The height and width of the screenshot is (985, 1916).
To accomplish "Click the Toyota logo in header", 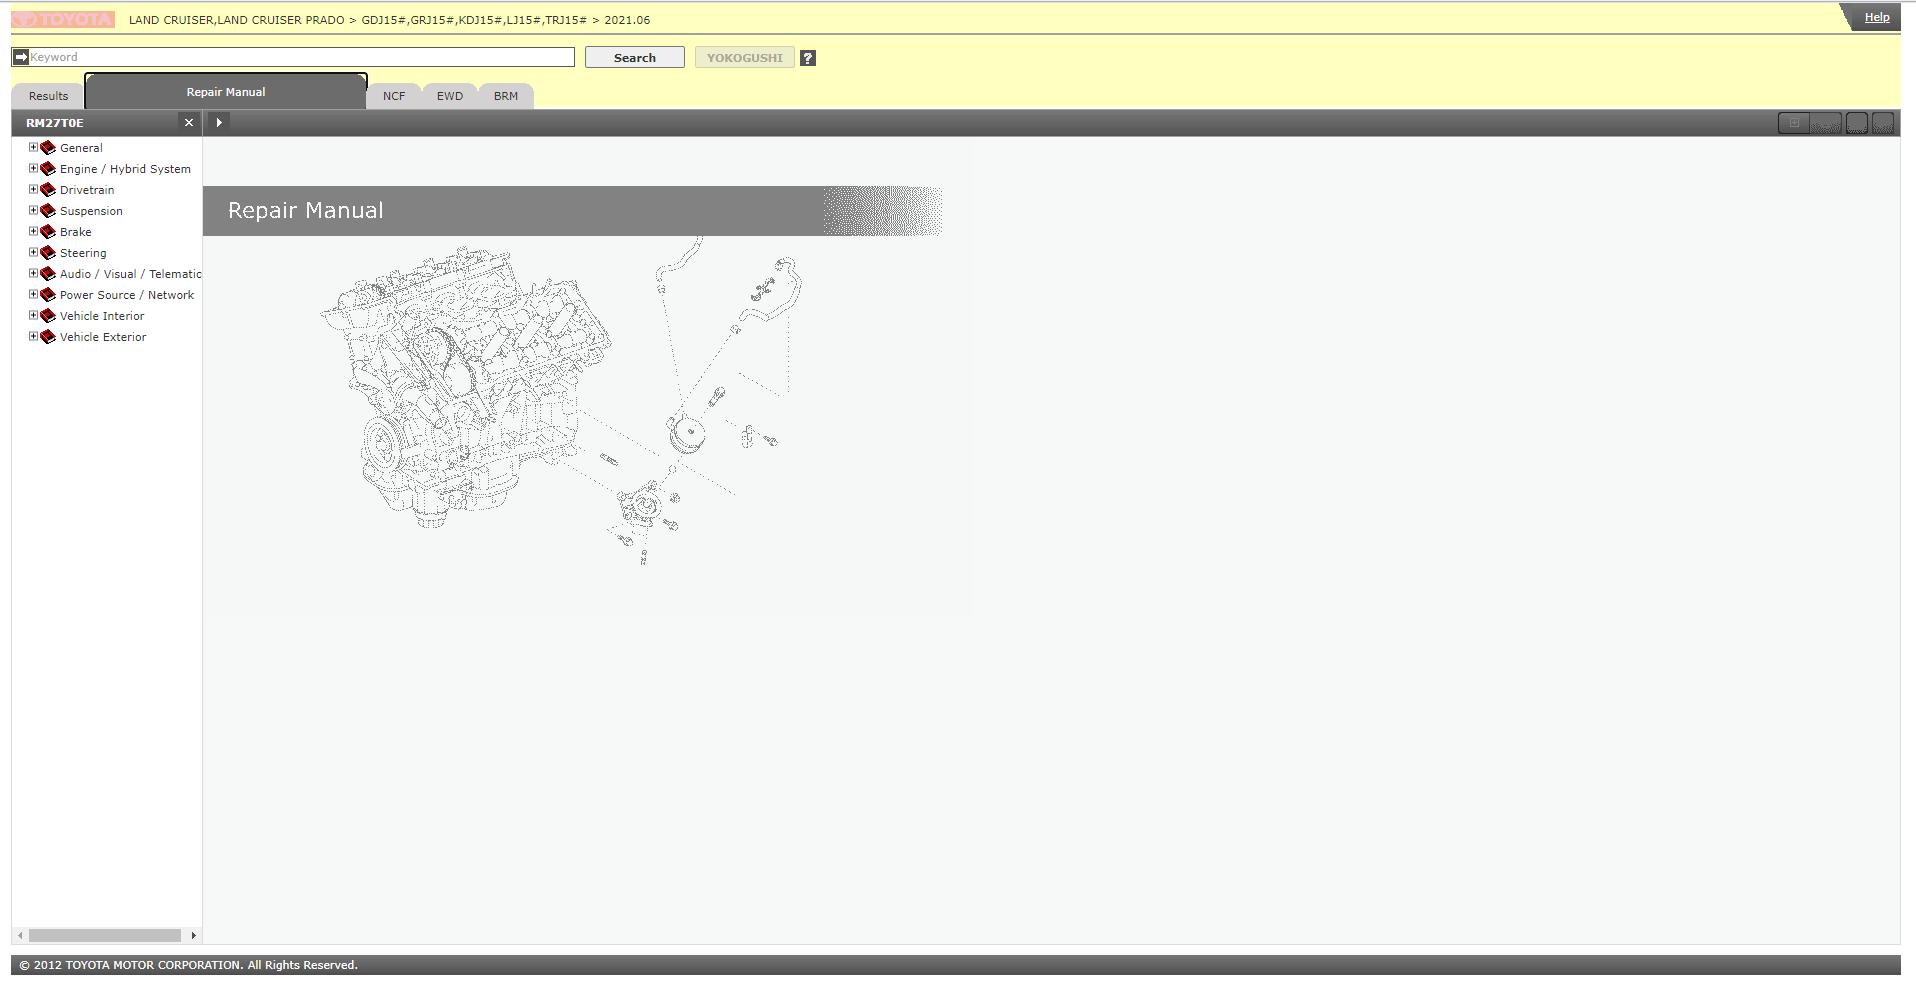I will 63,20.
